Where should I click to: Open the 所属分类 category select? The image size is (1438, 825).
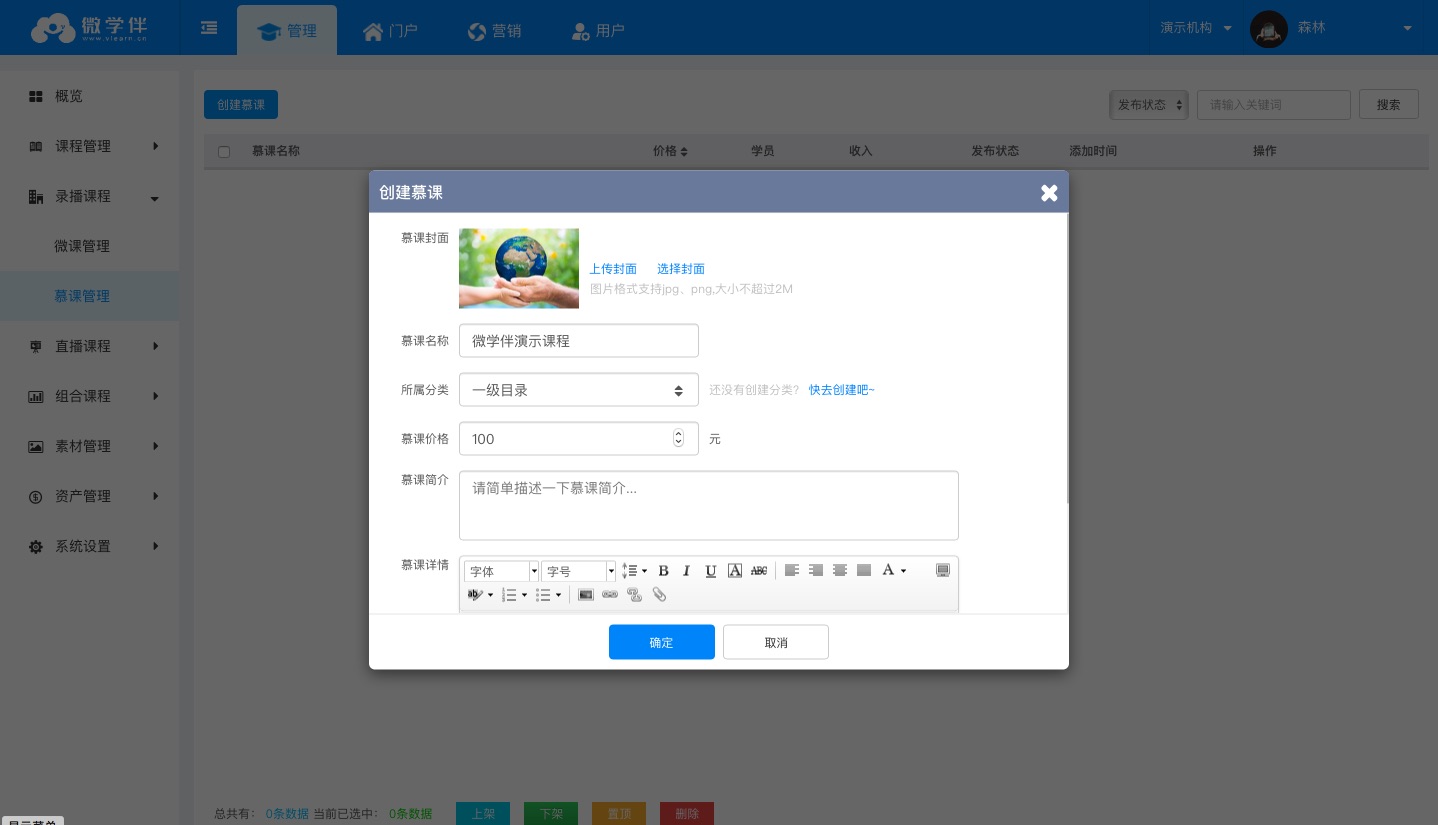click(579, 390)
